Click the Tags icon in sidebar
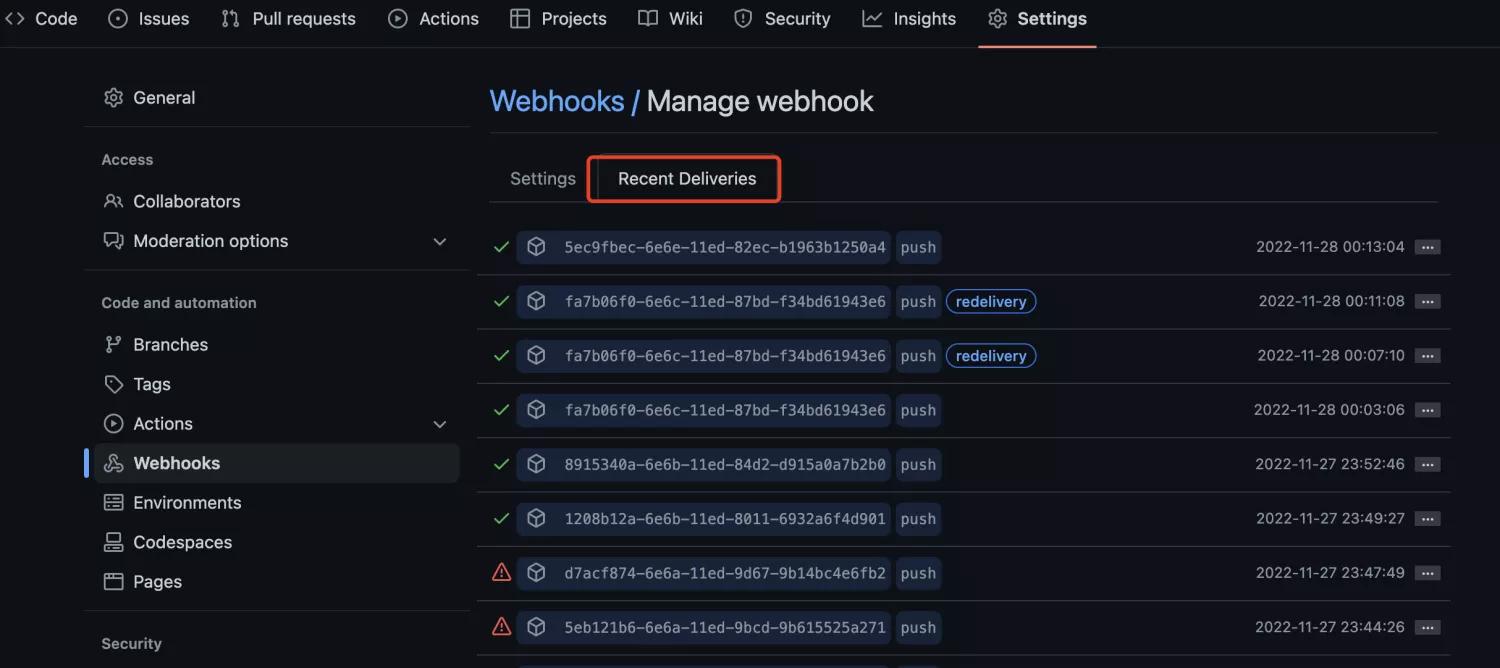This screenshot has height=668, width=1500. click(x=114, y=384)
